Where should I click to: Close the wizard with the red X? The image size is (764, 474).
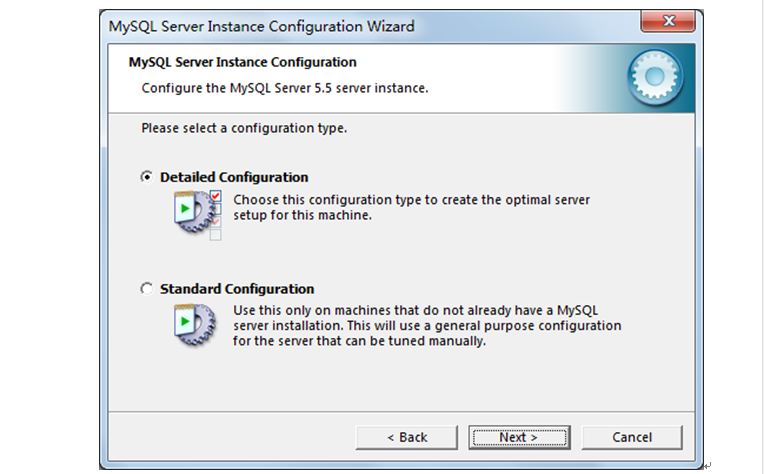pyautogui.click(x=668, y=21)
